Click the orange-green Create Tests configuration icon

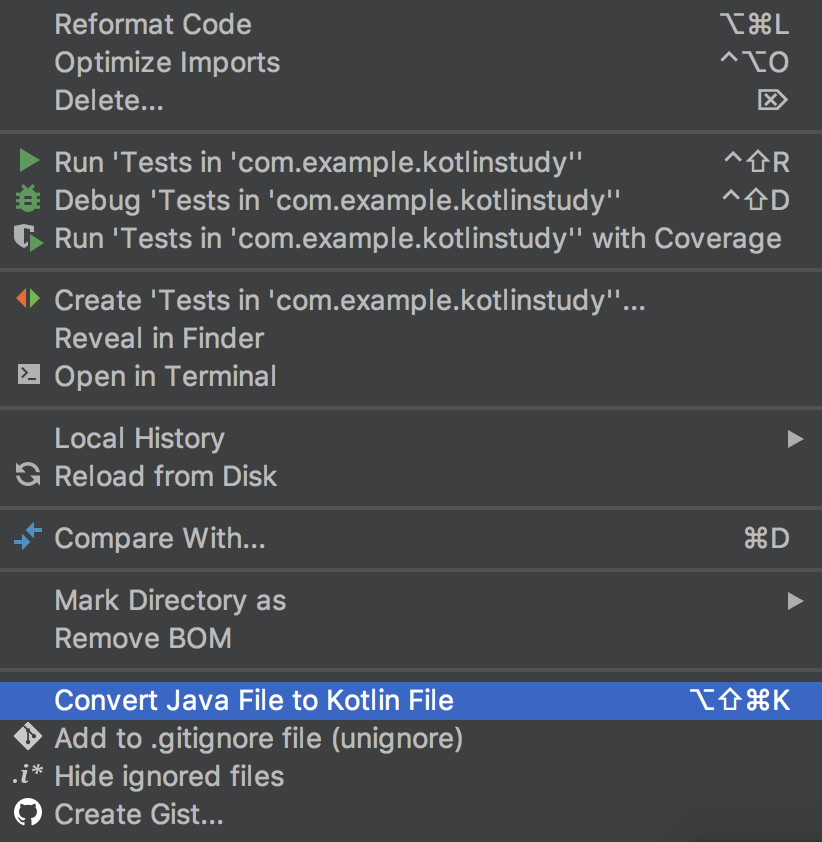(28, 299)
